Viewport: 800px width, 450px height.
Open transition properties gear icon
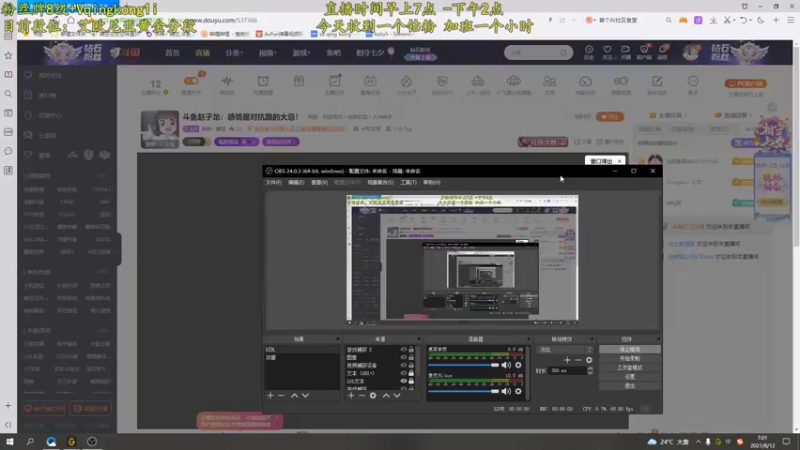(x=589, y=360)
